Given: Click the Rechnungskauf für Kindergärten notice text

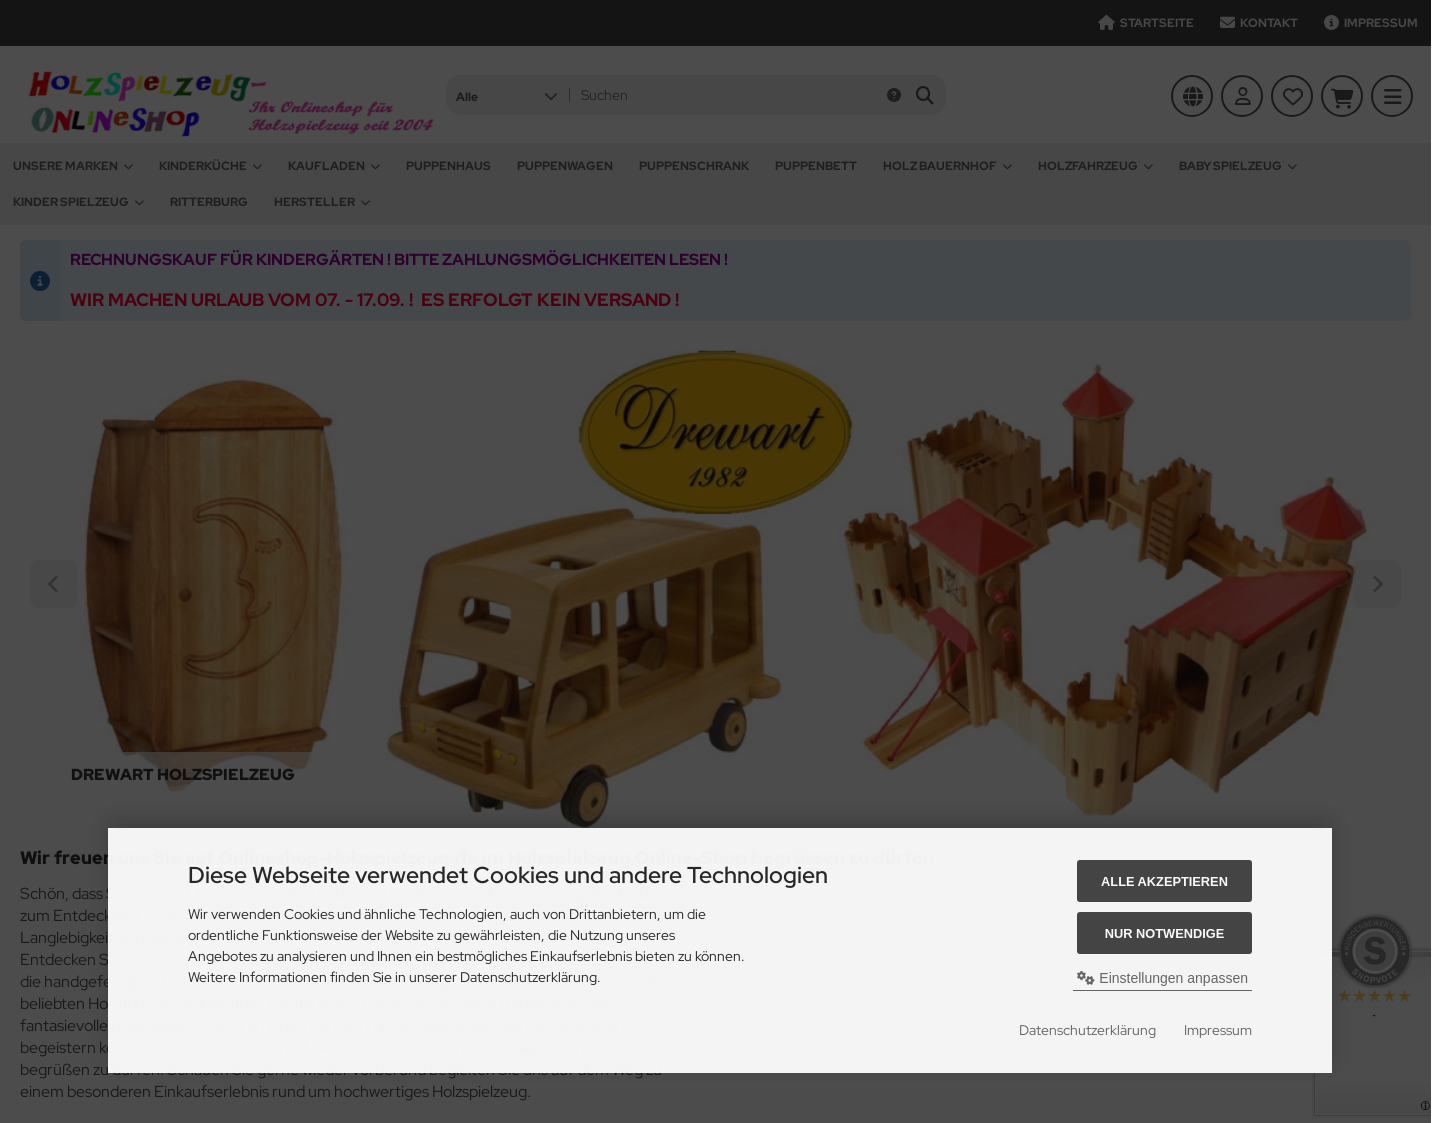Looking at the screenshot, I should [x=399, y=259].
